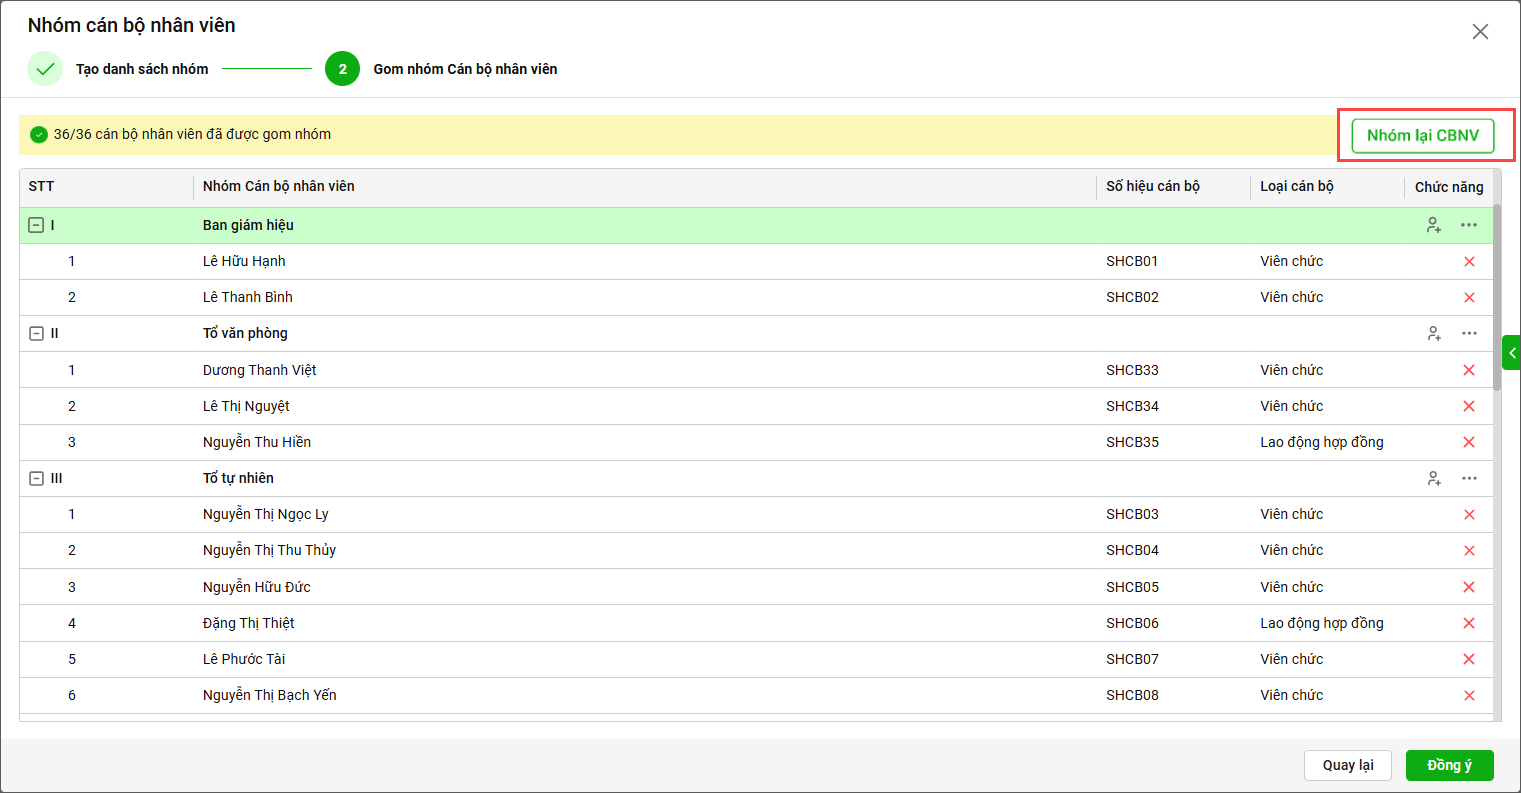Add staff to Ban giám hiệu group
The width and height of the screenshot is (1521, 793).
1433,225
